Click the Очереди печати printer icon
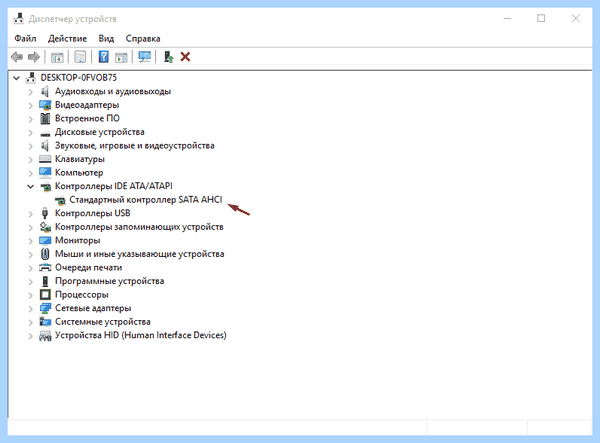 pos(45,267)
